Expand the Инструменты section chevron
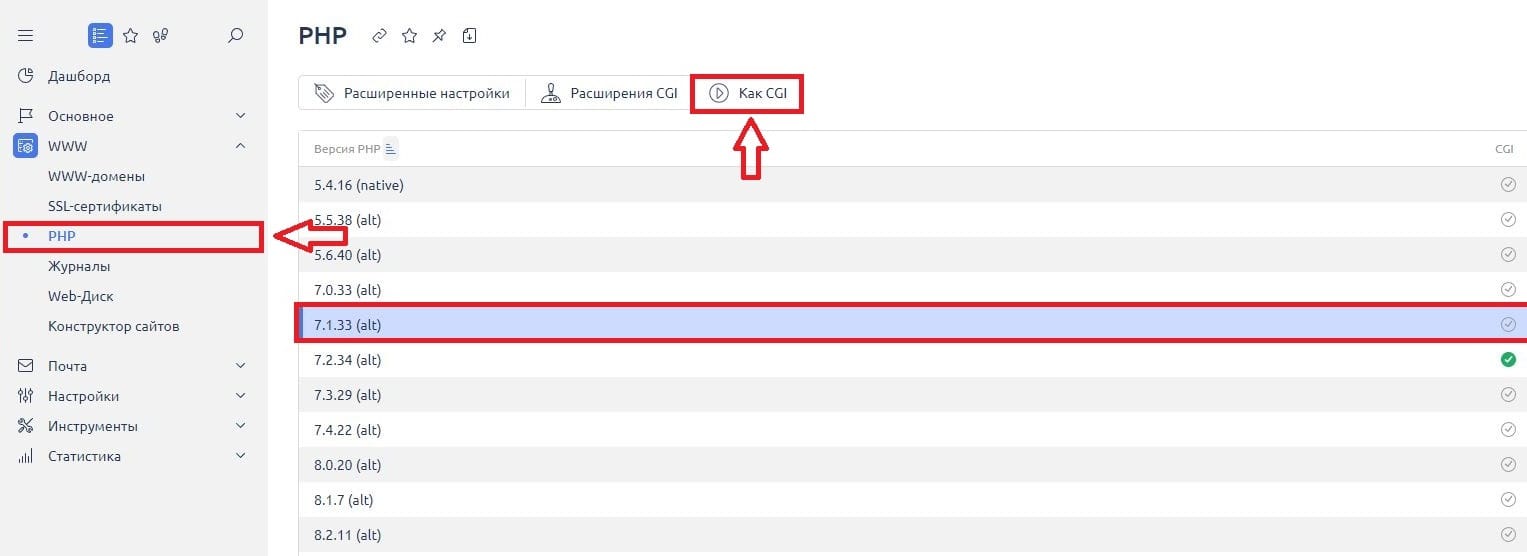 pyautogui.click(x=240, y=426)
